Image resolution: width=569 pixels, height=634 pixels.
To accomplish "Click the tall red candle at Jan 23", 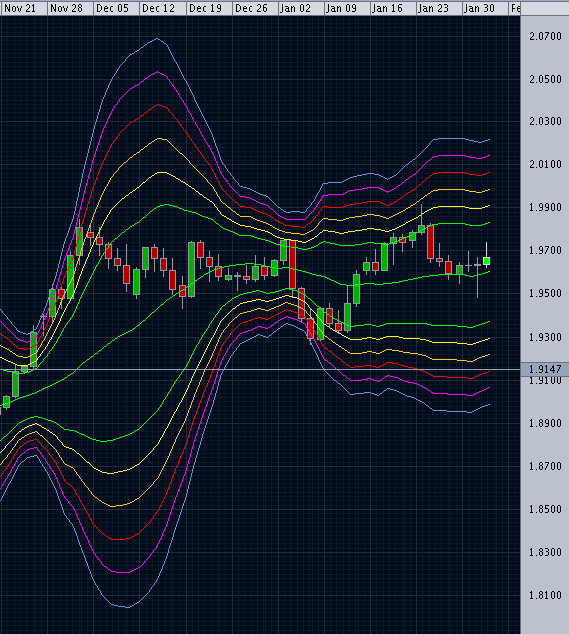I will coord(430,242).
